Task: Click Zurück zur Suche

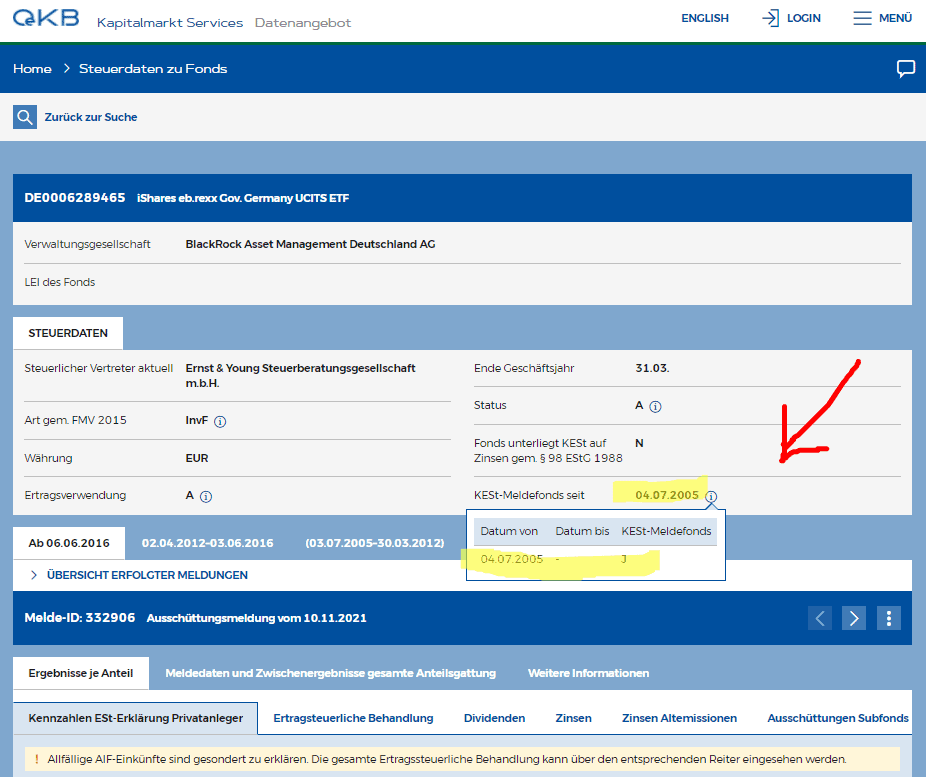Action: point(91,117)
